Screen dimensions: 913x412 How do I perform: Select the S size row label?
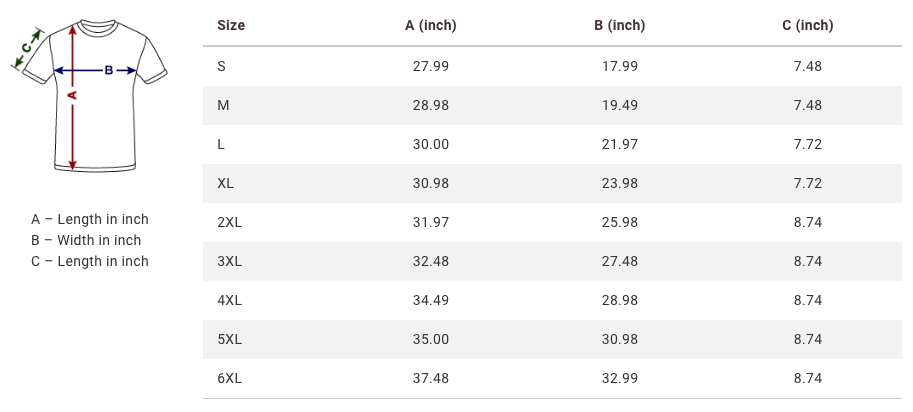[x=221, y=66]
